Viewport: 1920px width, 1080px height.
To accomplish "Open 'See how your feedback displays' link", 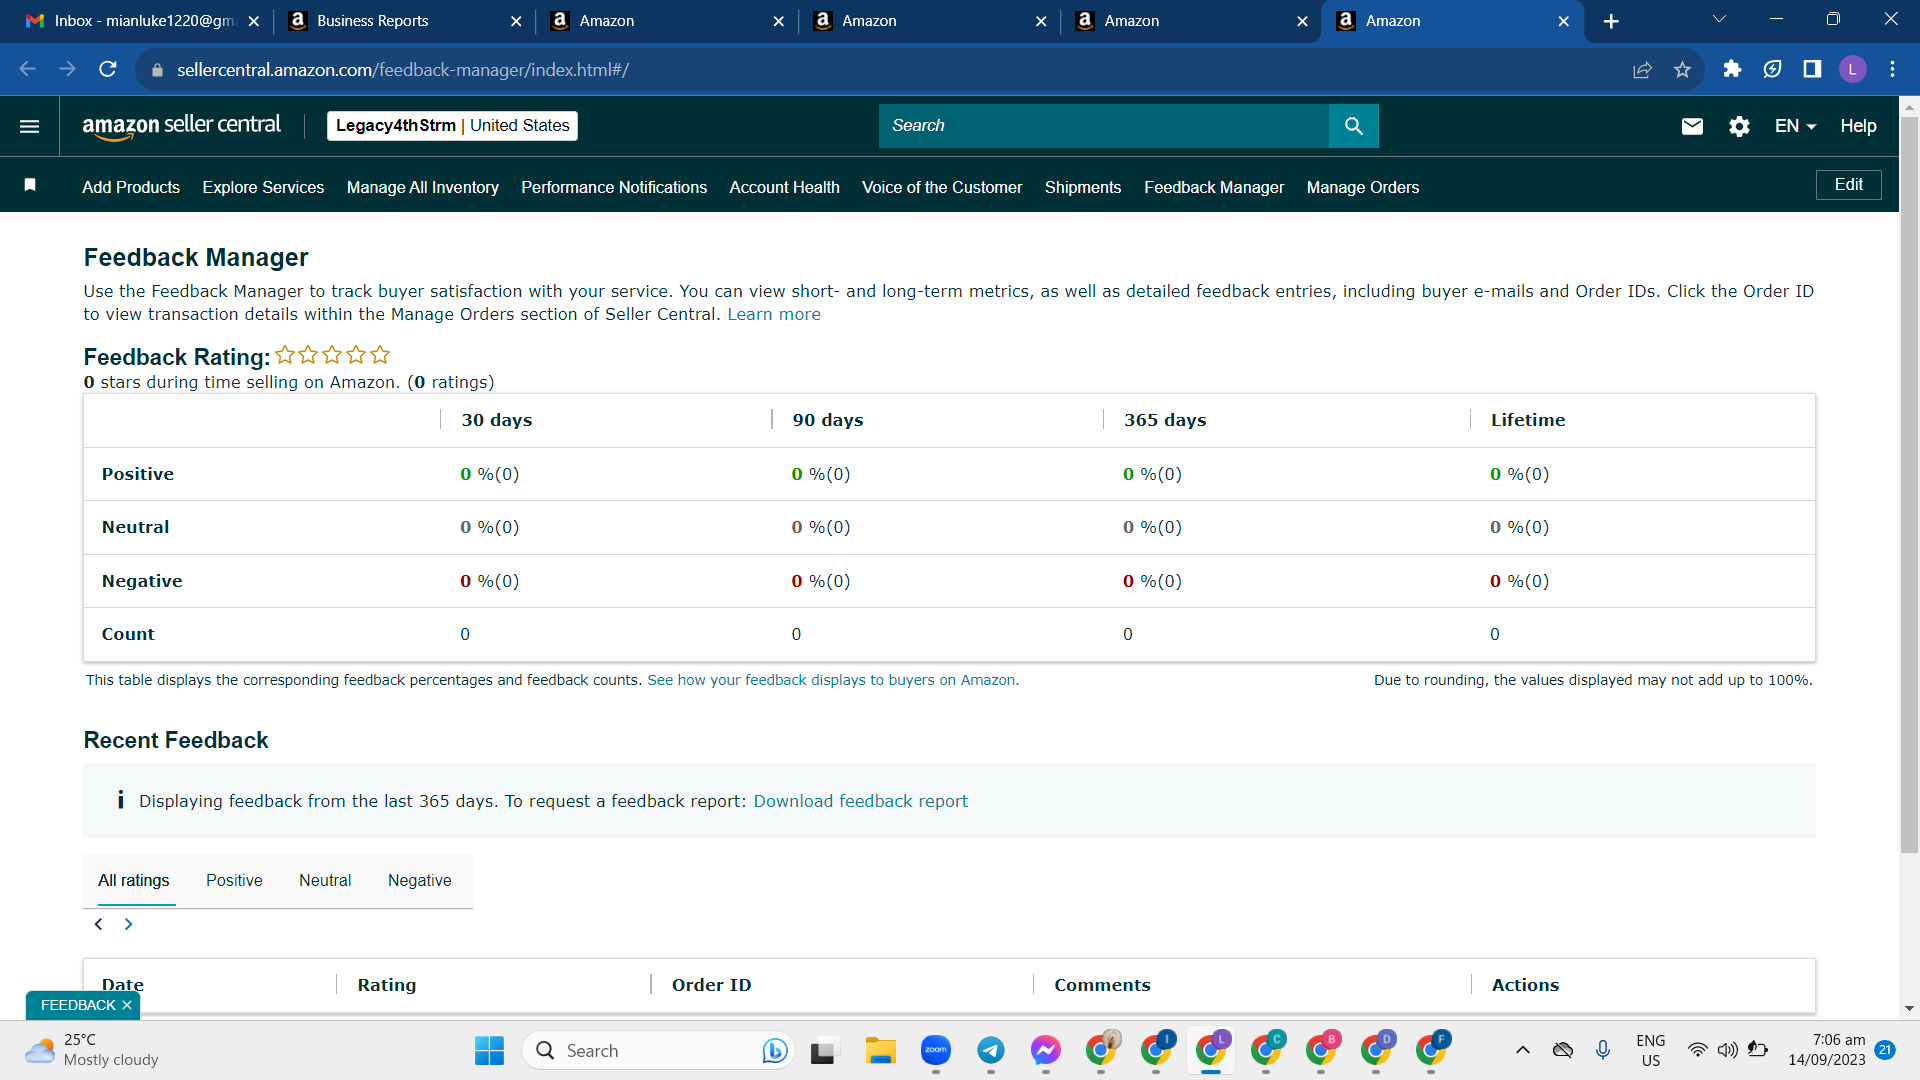I will tap(833, 680).
